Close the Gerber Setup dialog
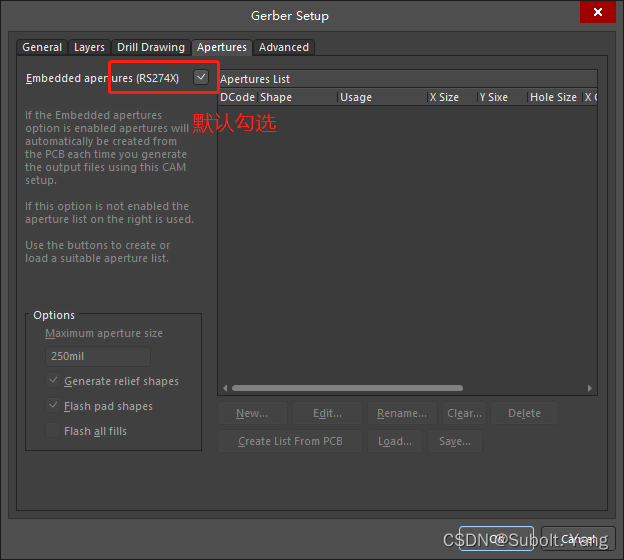The height and width of the screenshot is (560, 624). coord(598,13)
